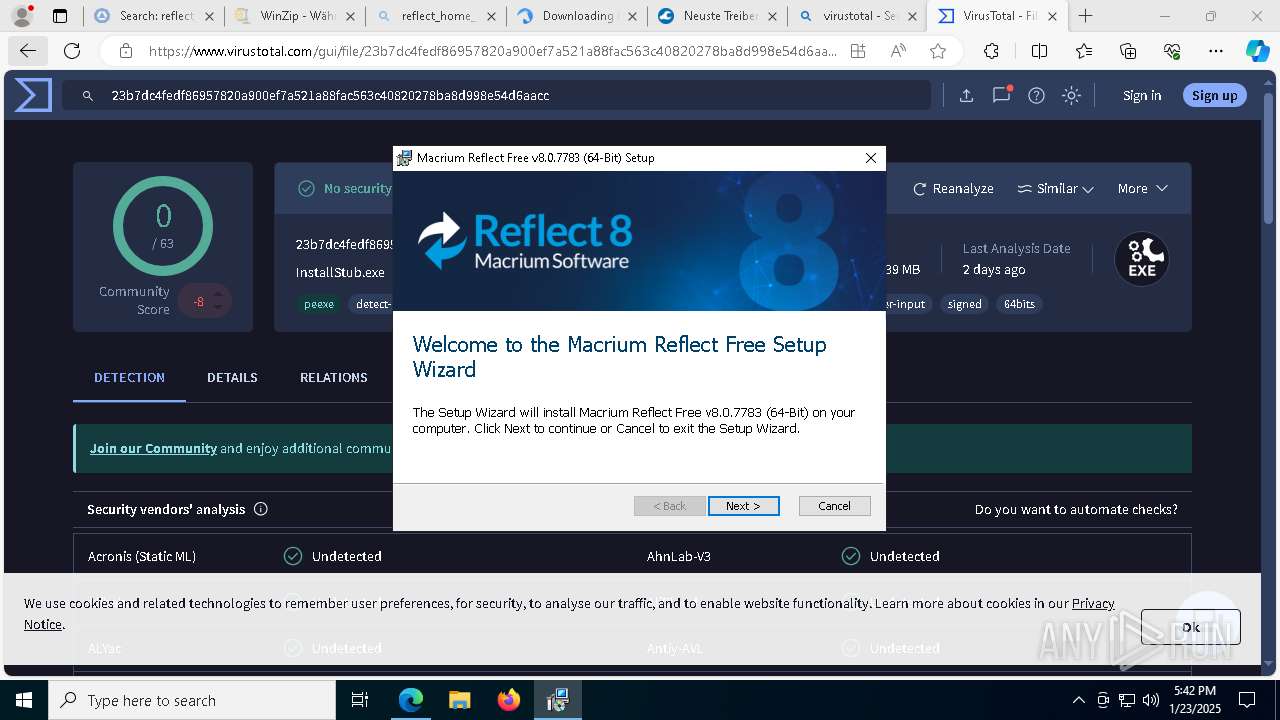Click the taskbar search box

click(x=192, y=700)
